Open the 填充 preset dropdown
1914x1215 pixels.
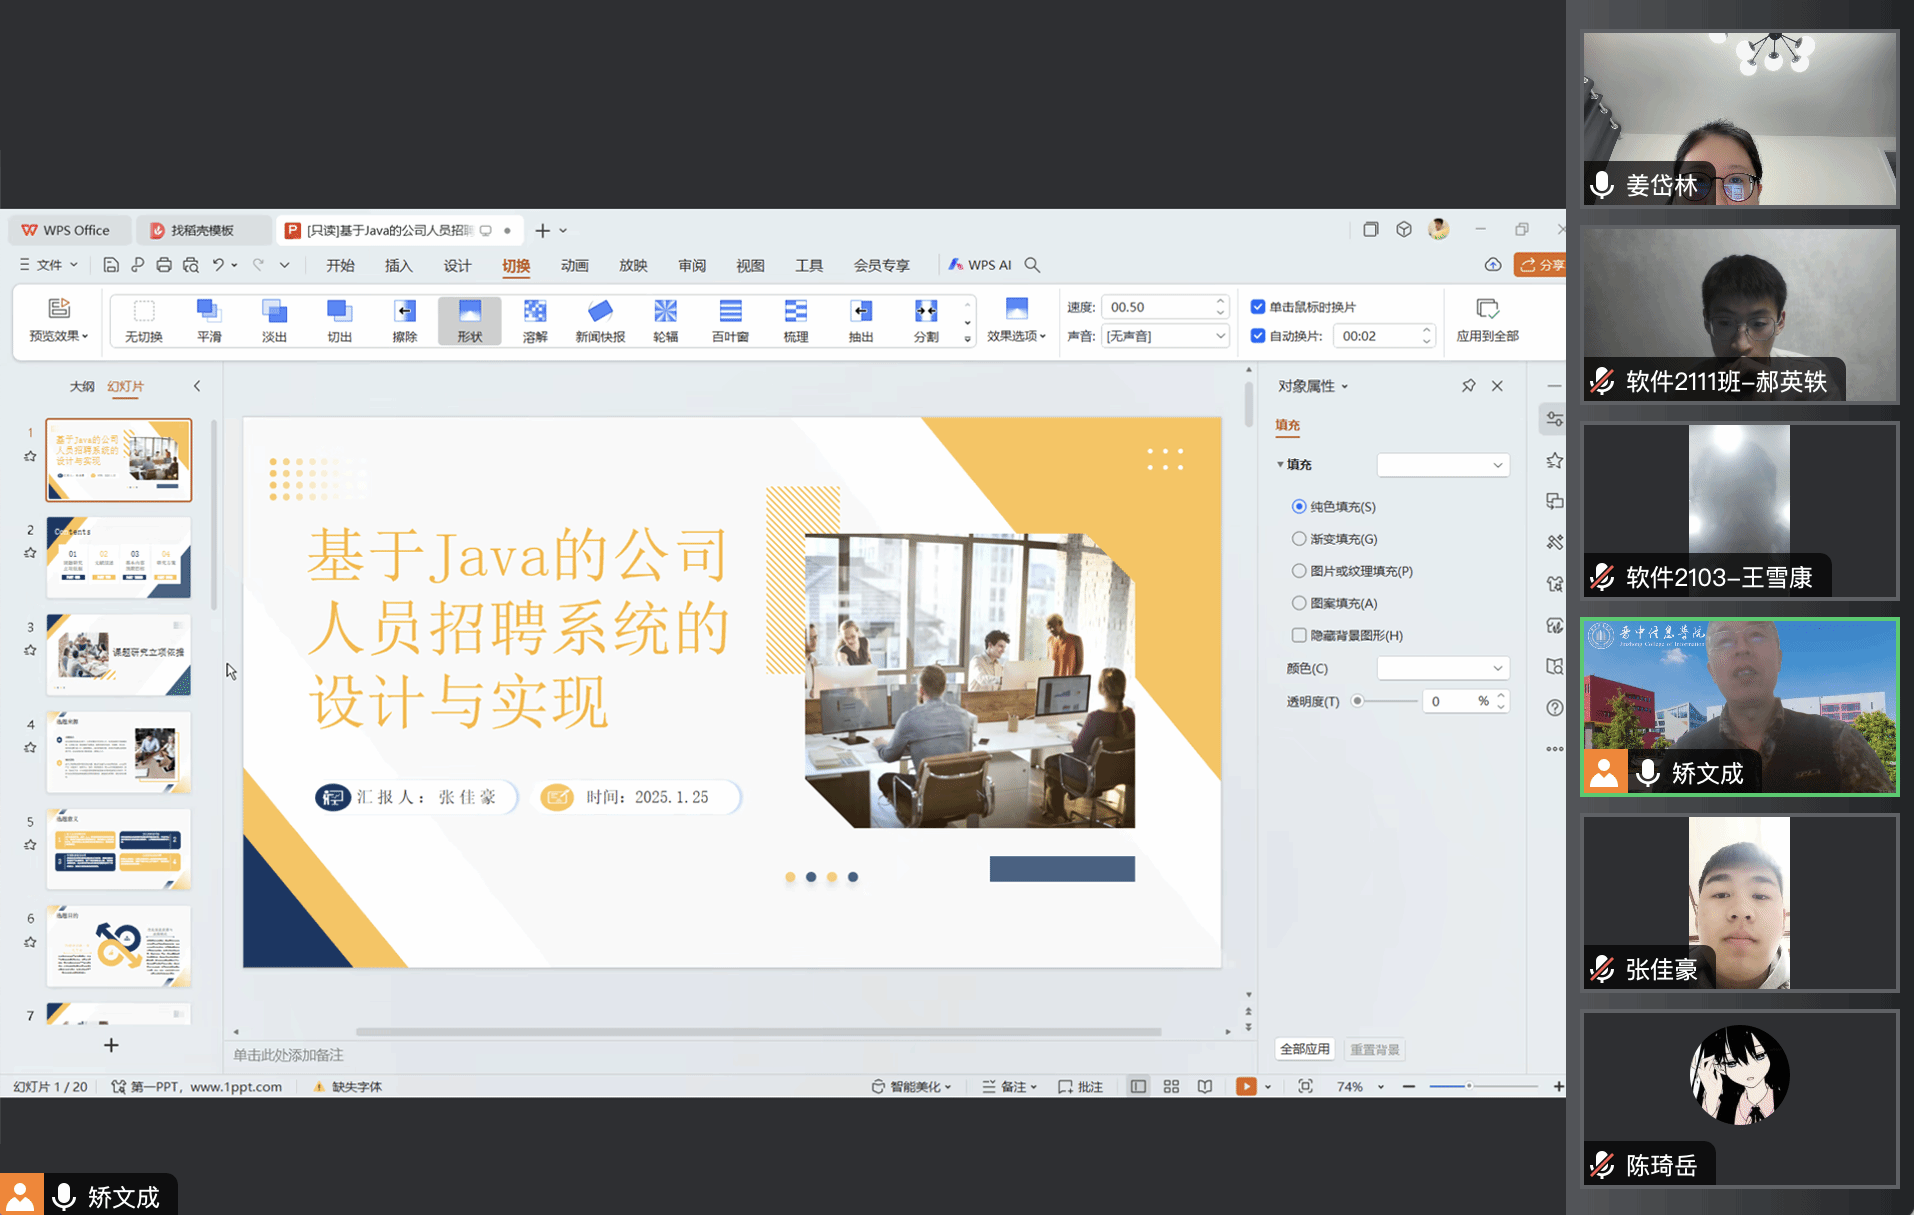[1443, 465]
